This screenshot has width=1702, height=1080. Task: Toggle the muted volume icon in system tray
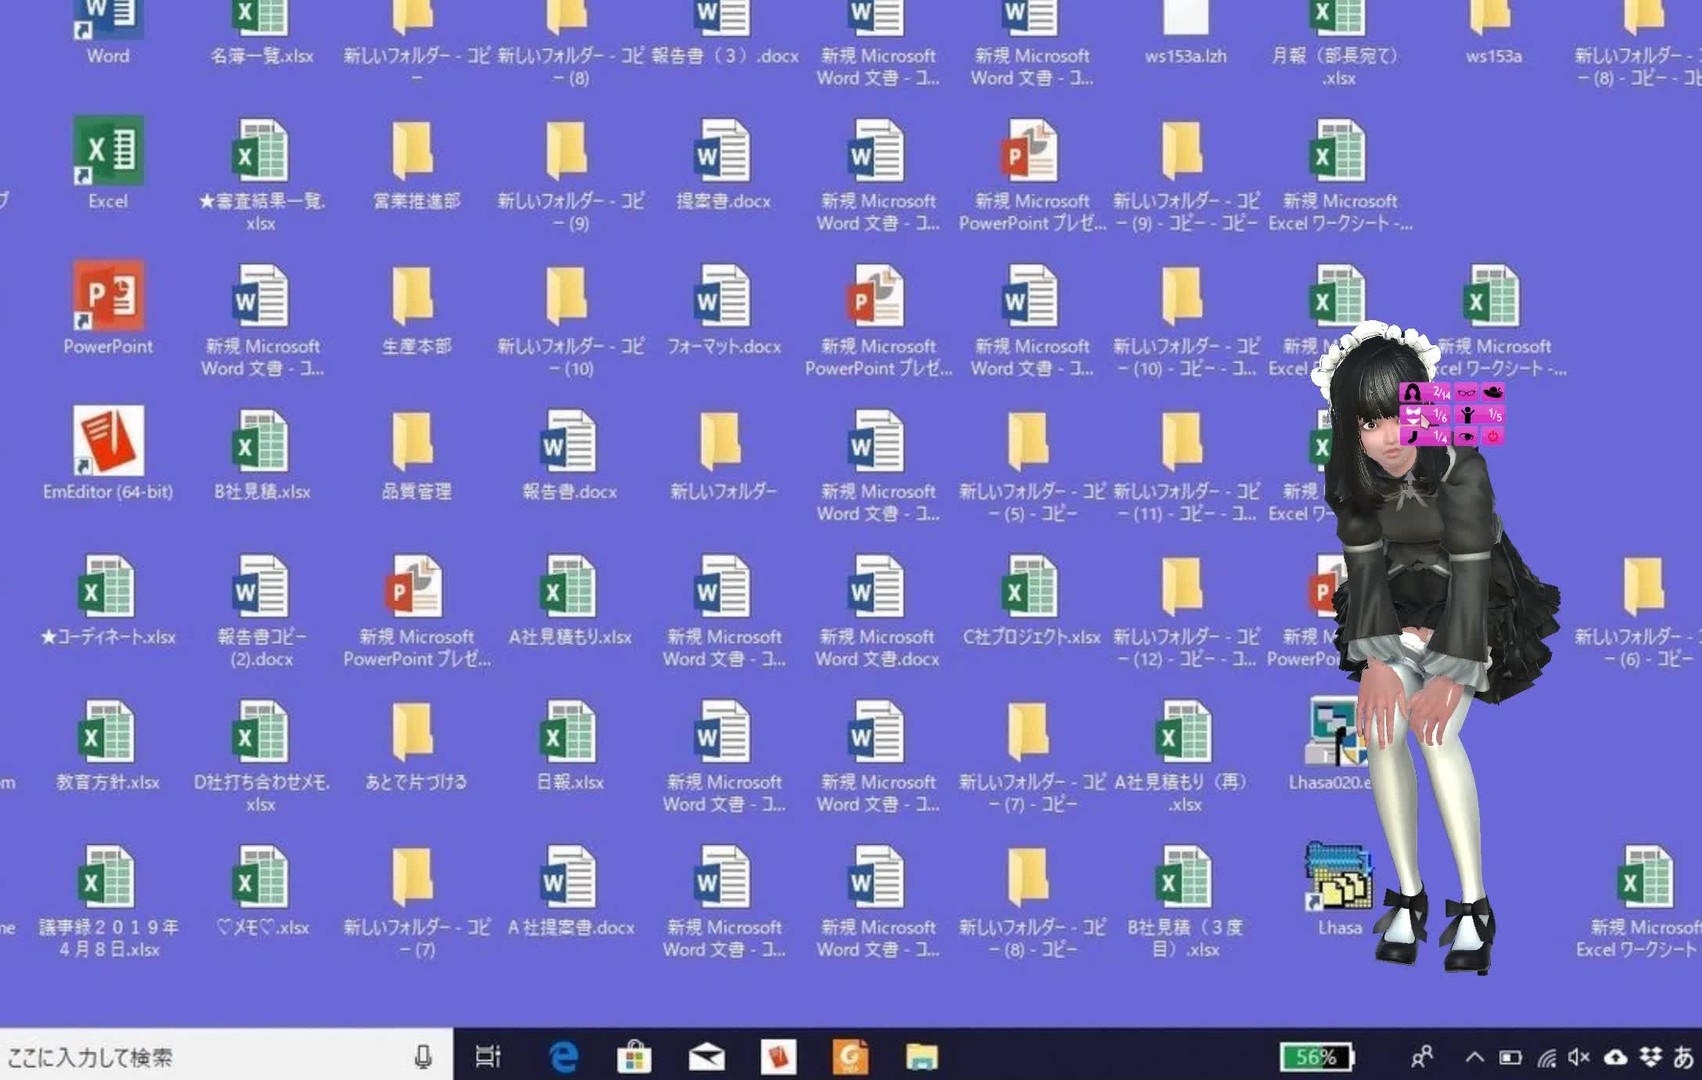pyautogui.click(x=1579, y=1057)
